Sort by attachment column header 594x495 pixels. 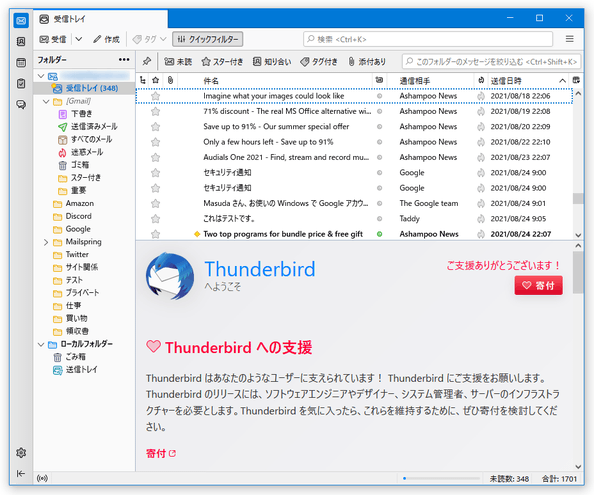pyautogui.click(x=170, y=80)
